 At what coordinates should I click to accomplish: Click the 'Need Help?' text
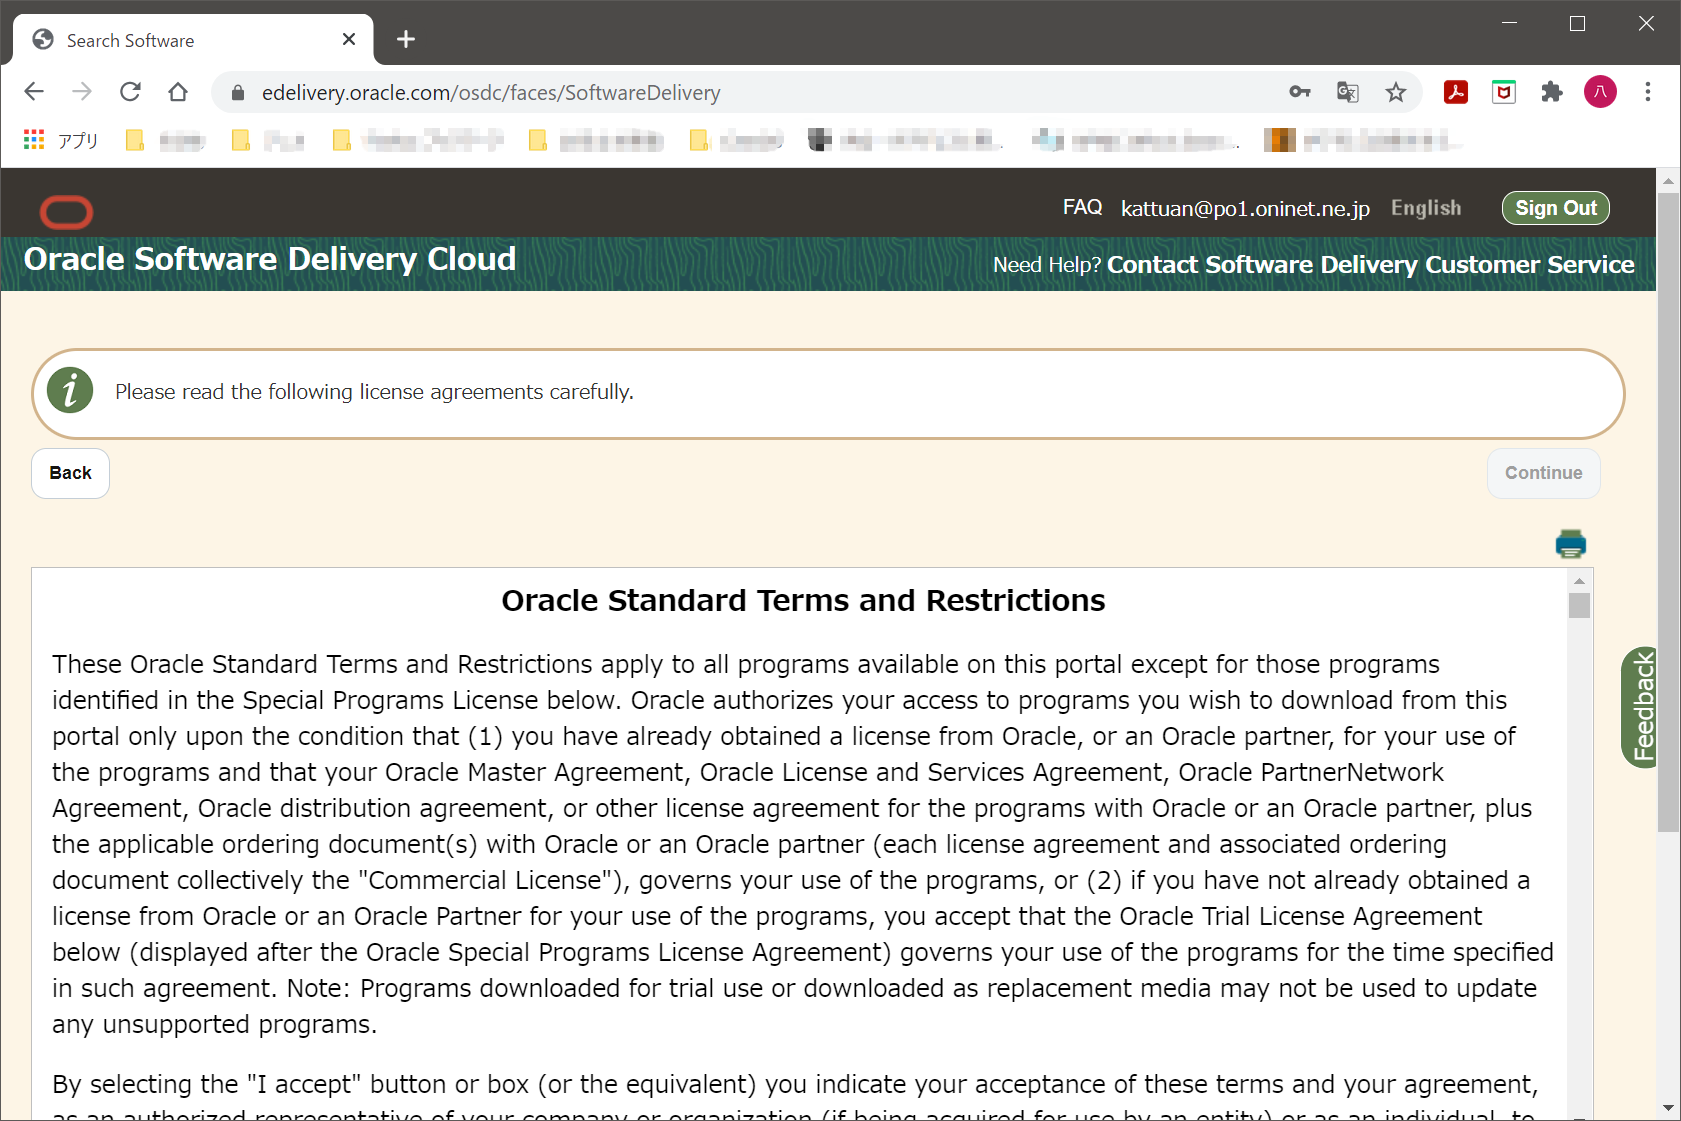(1047, 265)
